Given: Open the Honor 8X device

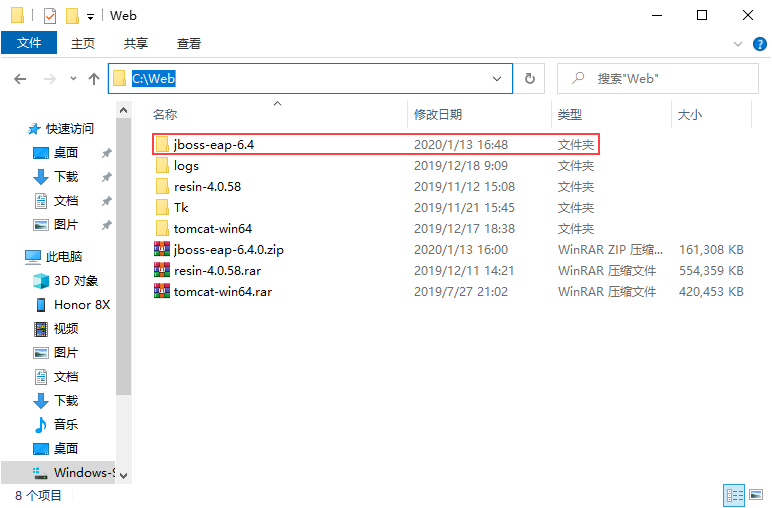Looking at the screenshot, I should (x=72, y=305).
